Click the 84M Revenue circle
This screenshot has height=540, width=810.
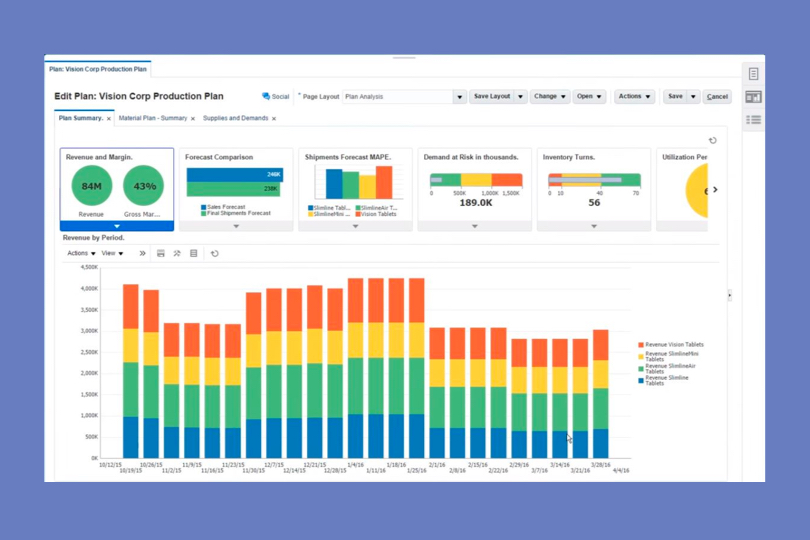click(x=91, y=186)
